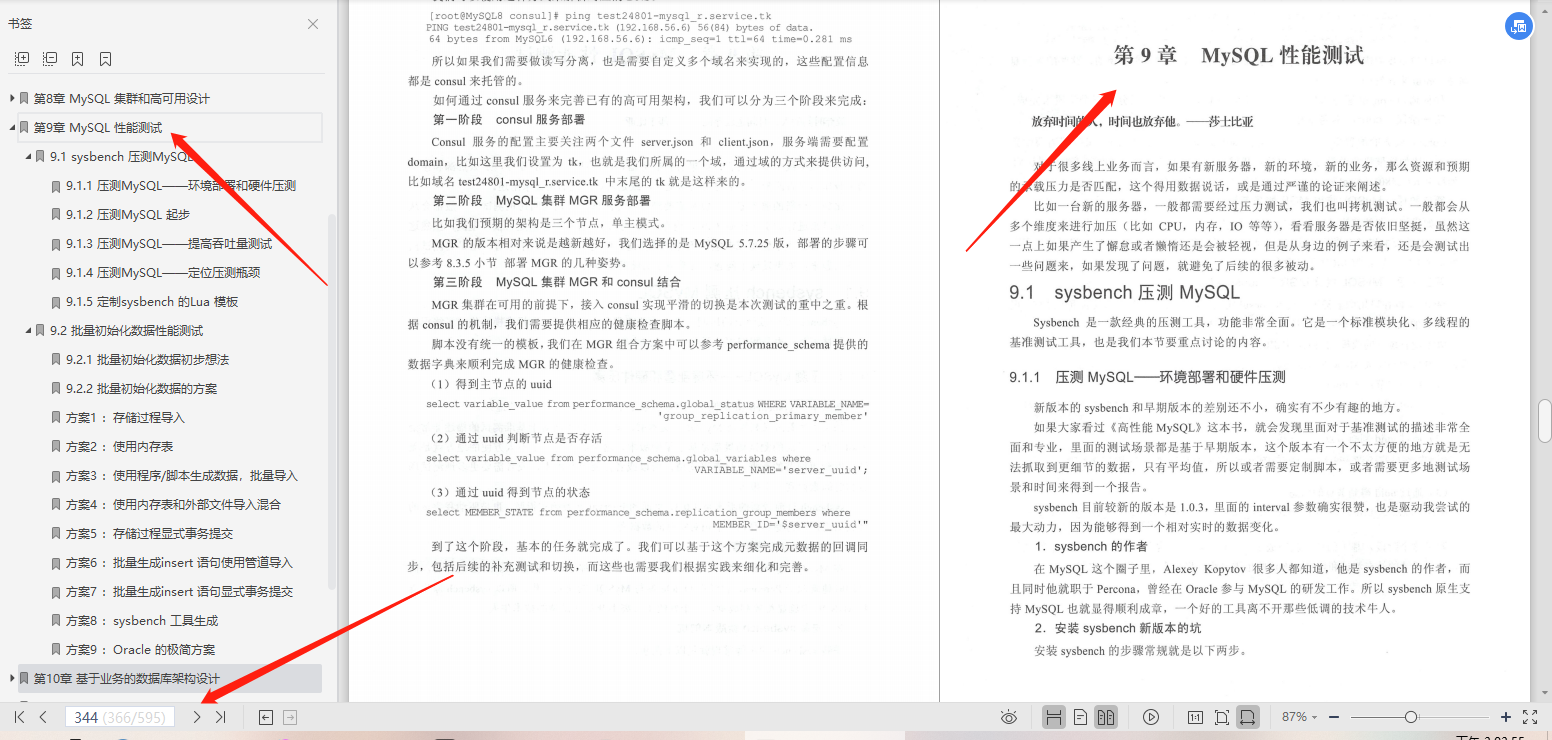Add a new bookmark icon

tap(78, 59)
